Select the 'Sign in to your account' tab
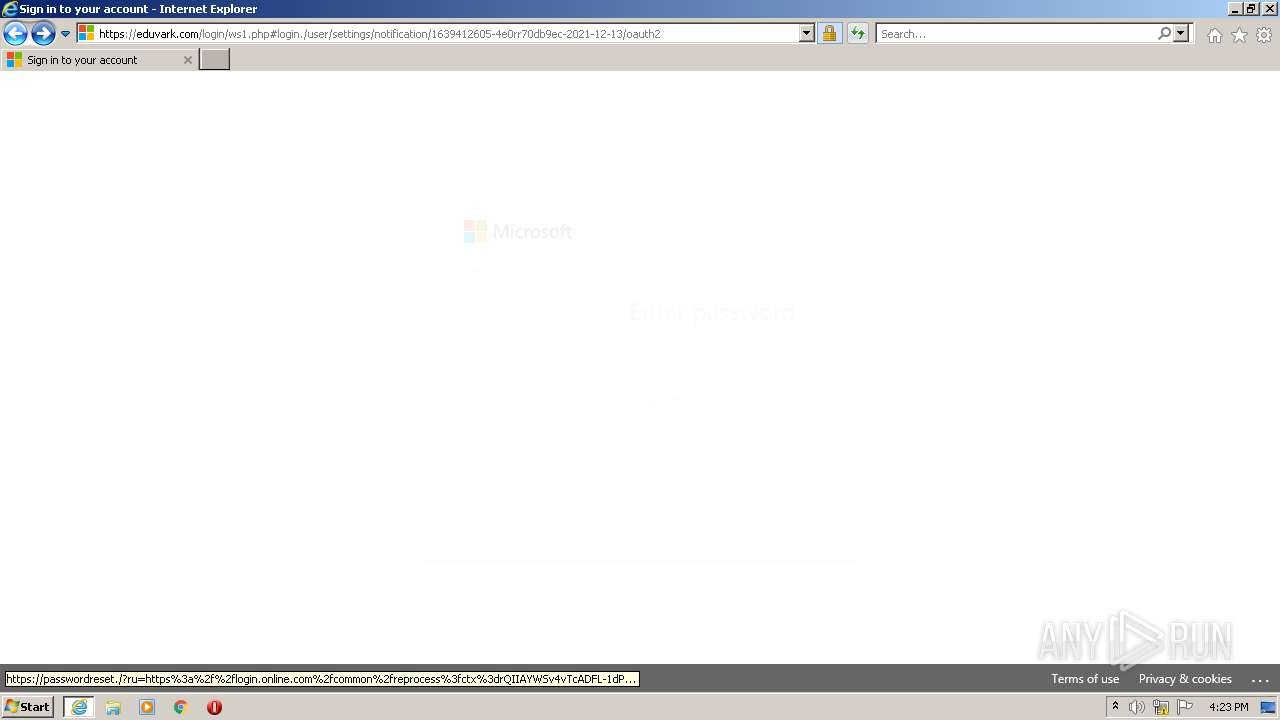The width and height of the screenshot is (1280, 720). pyautogui.click(x=99, y=60)
